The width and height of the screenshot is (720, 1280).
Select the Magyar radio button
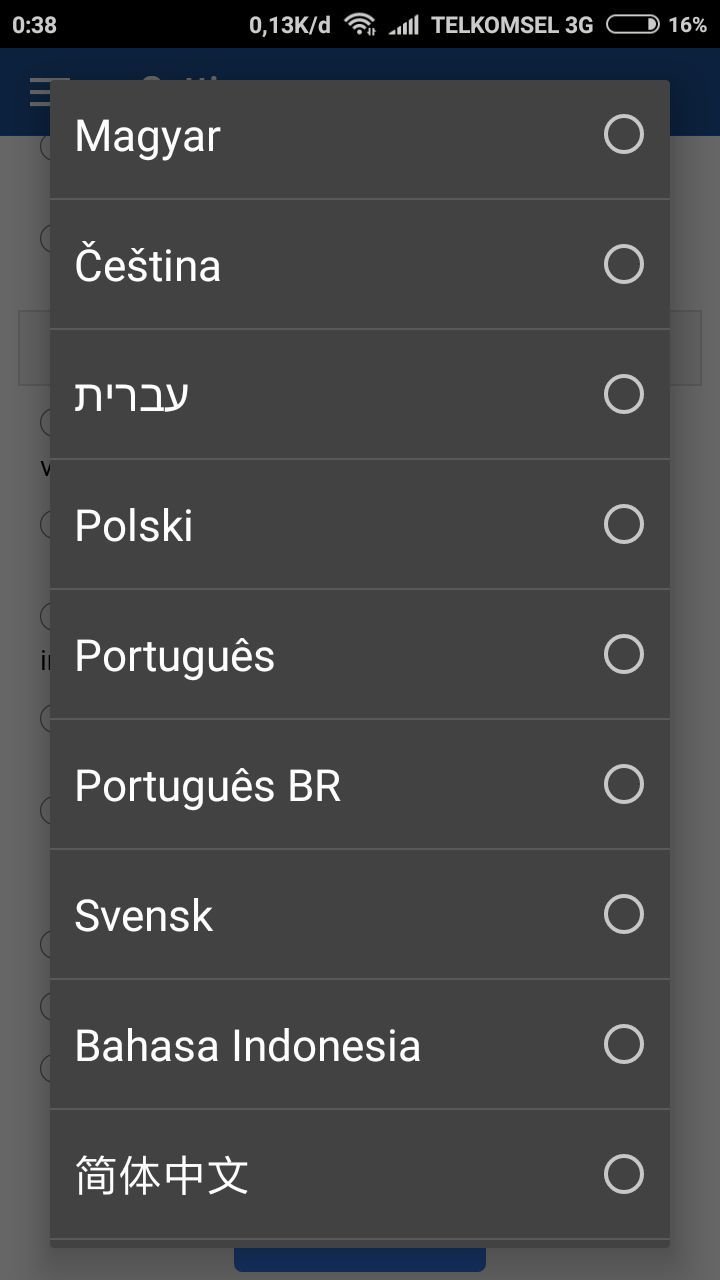click(x=623, y=135)
